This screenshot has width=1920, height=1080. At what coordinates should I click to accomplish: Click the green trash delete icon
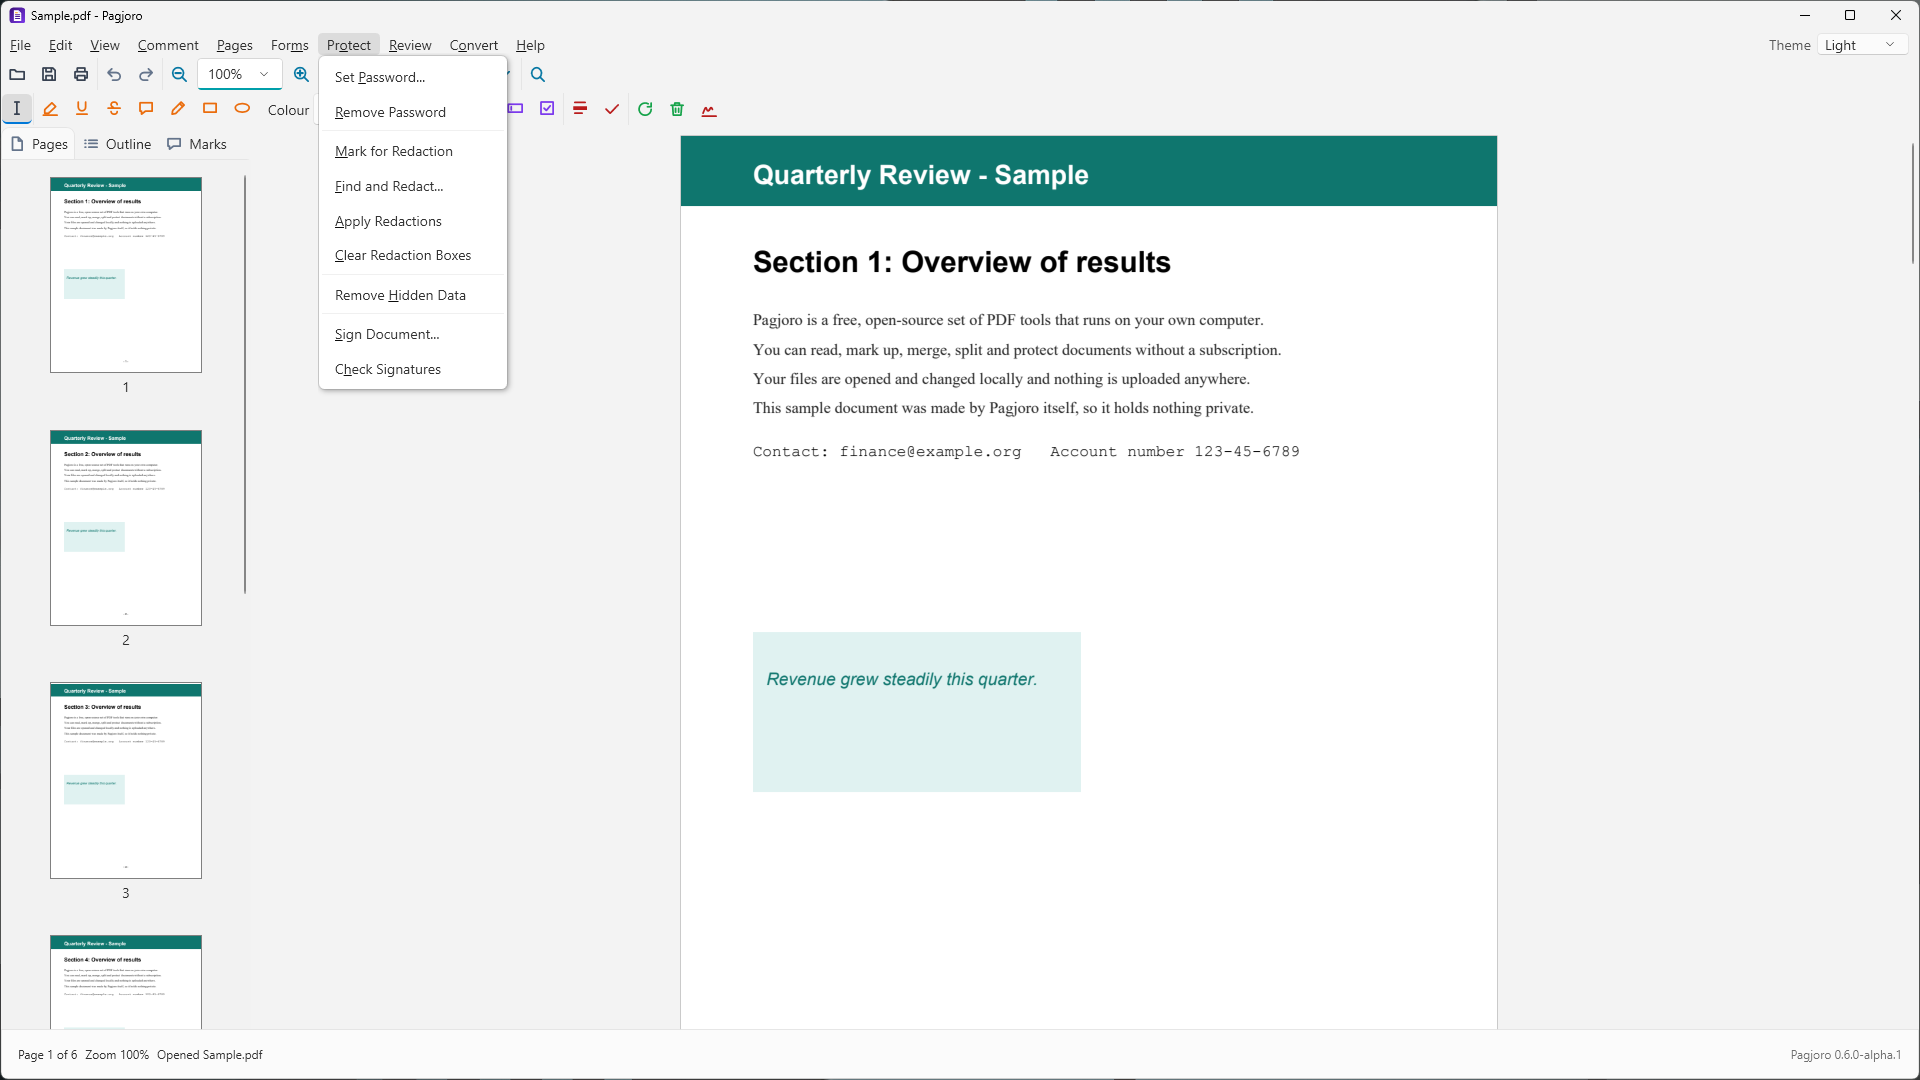click(x=677, y=109)
